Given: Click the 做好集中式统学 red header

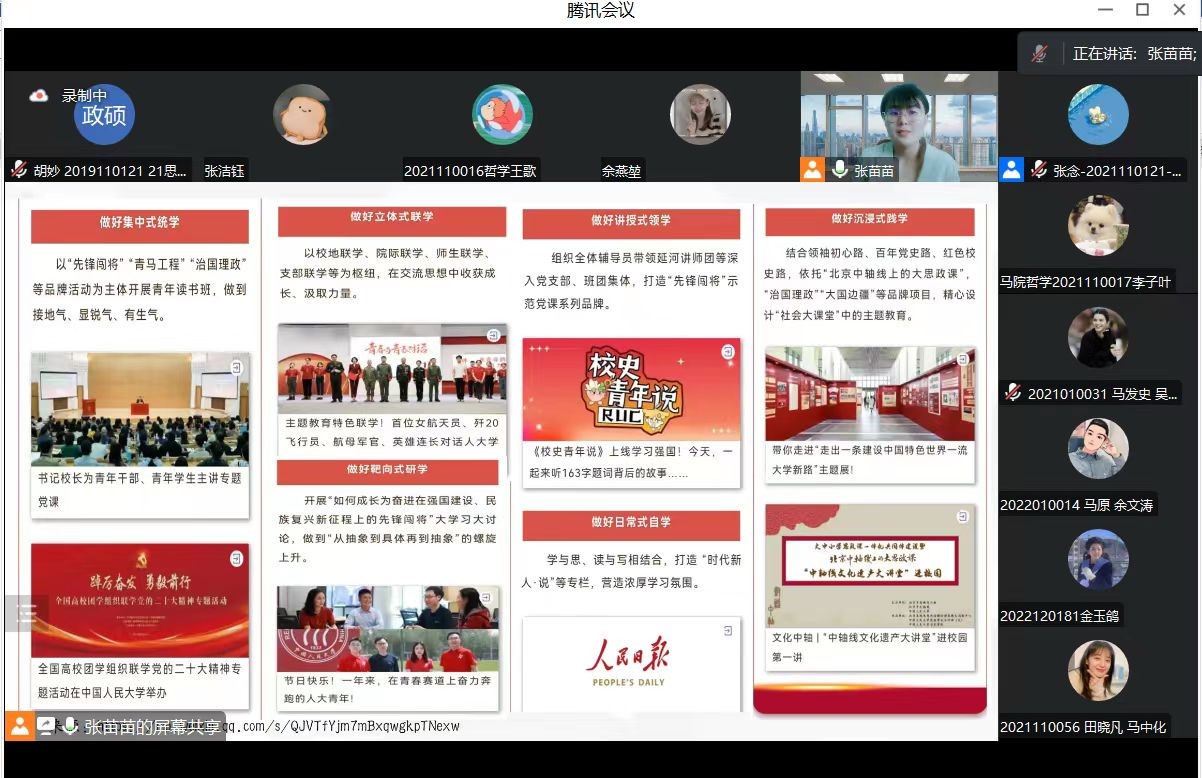Looking at the screenshot, I should (x=139, y=224).
